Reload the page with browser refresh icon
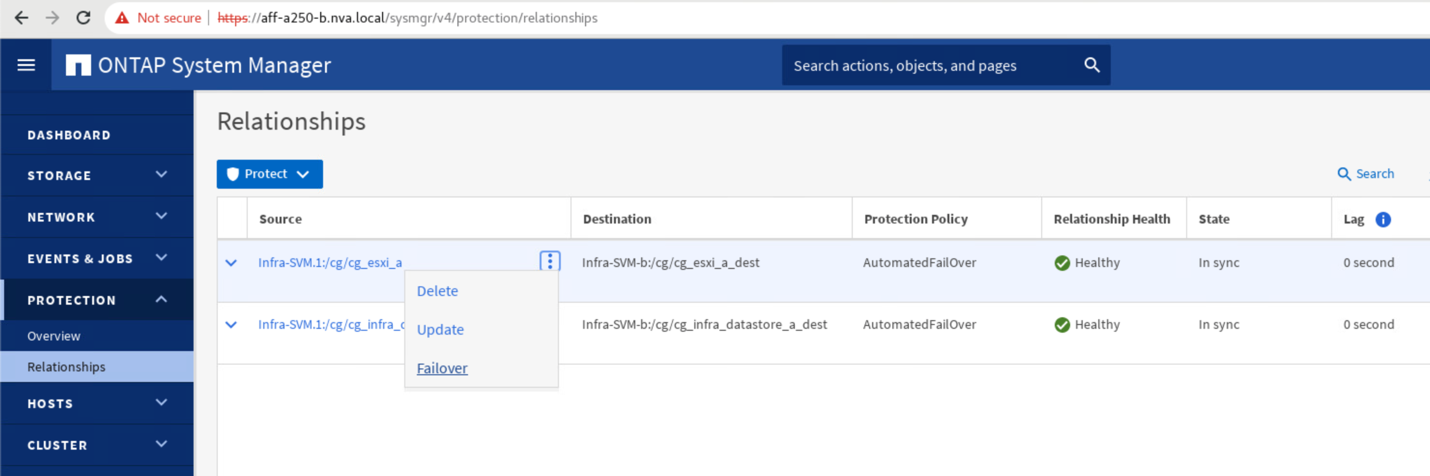1430x476 pixels. (x=84, y=18)
